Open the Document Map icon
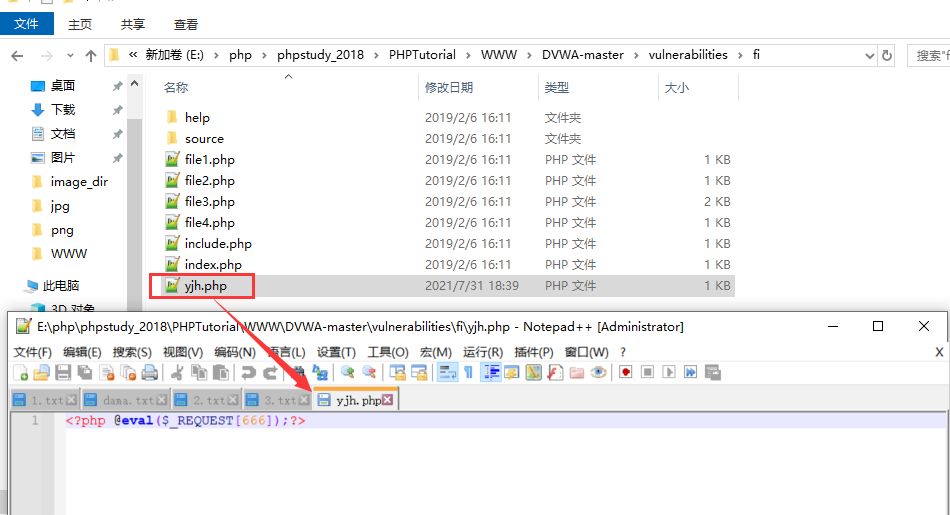Viewport: 950px width, 515px height. coord(533,373)
